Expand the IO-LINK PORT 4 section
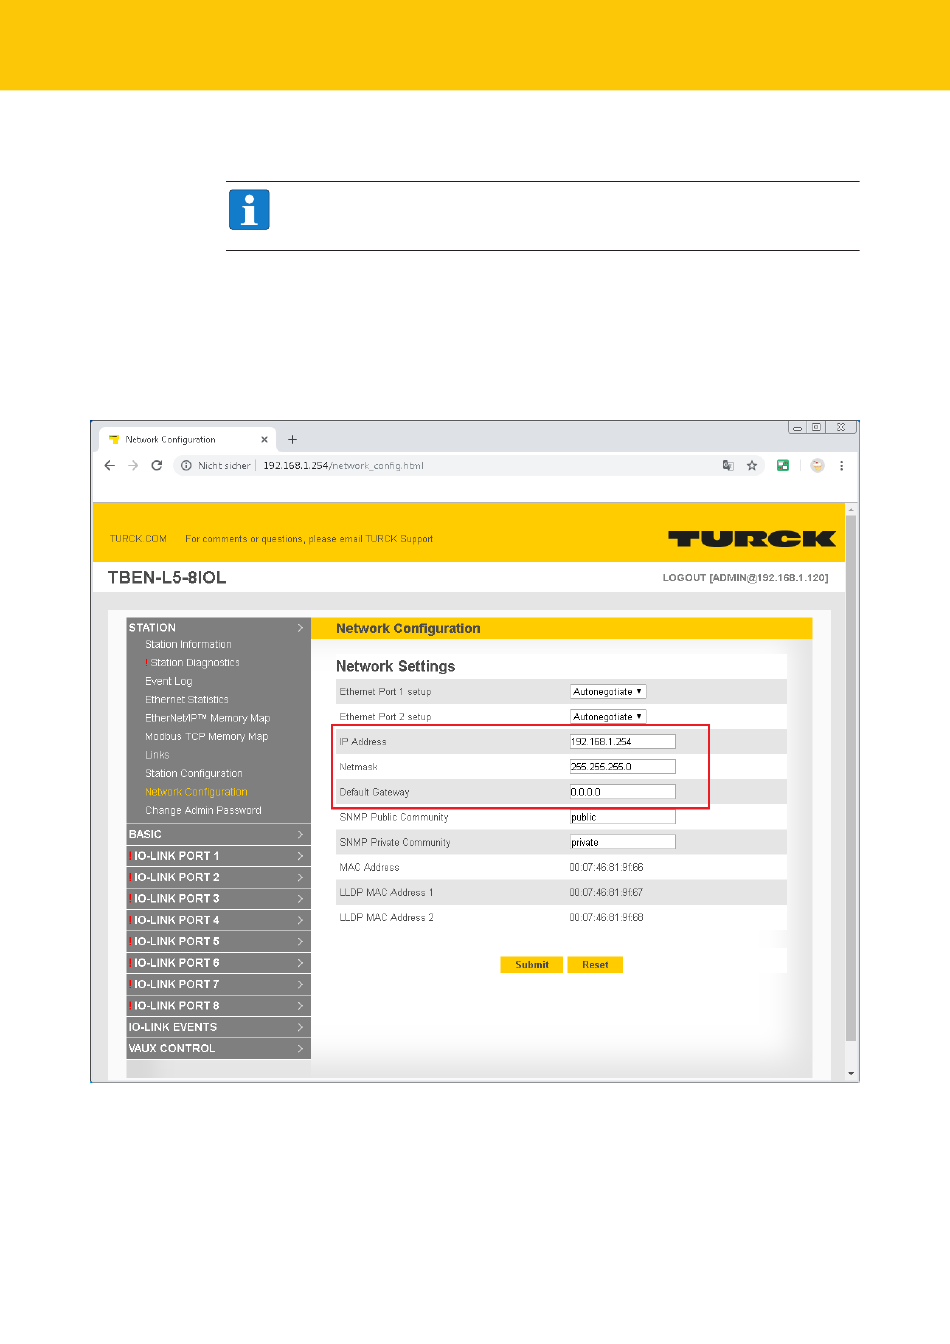950x1344 pixels. 218,920
